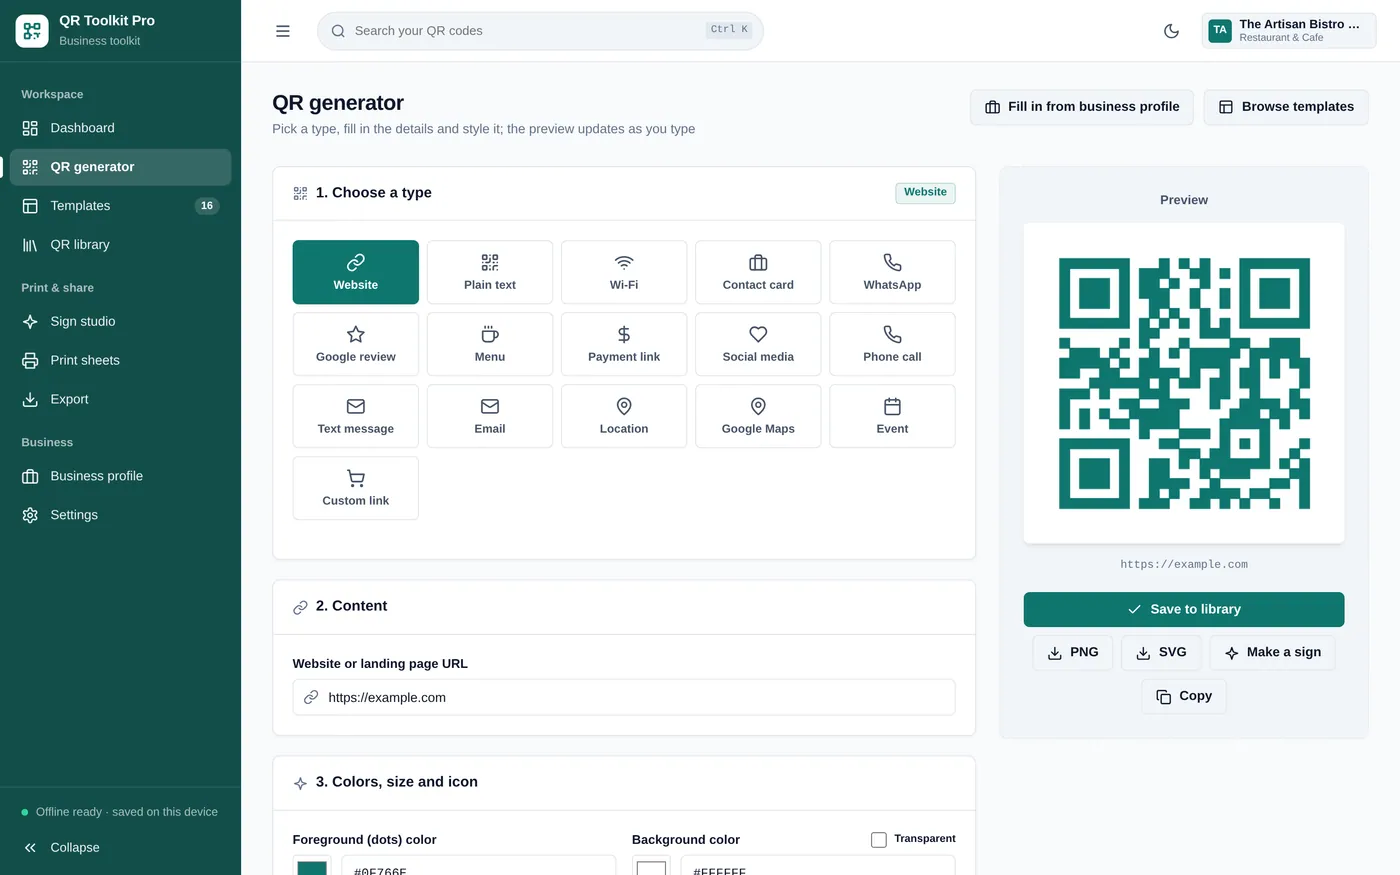Pick the Phone call type
The width and height of the screenshot is (1400, 875).
click(x=892, y=344)
